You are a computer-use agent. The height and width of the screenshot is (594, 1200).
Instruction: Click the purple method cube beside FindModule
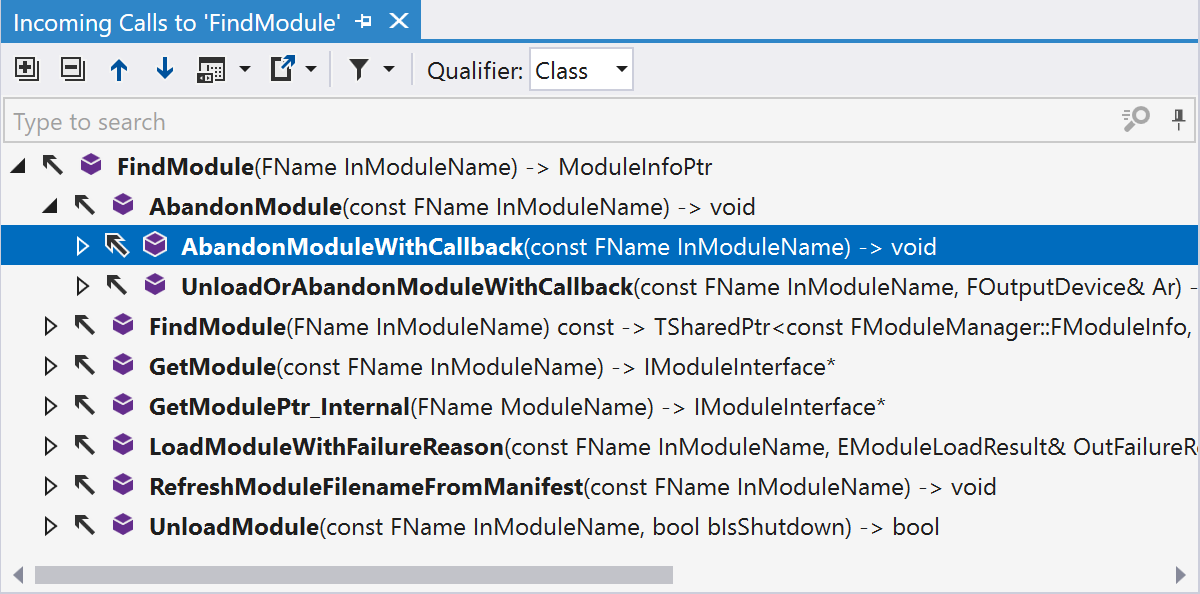pyautogui.click(x=91, y=166)
